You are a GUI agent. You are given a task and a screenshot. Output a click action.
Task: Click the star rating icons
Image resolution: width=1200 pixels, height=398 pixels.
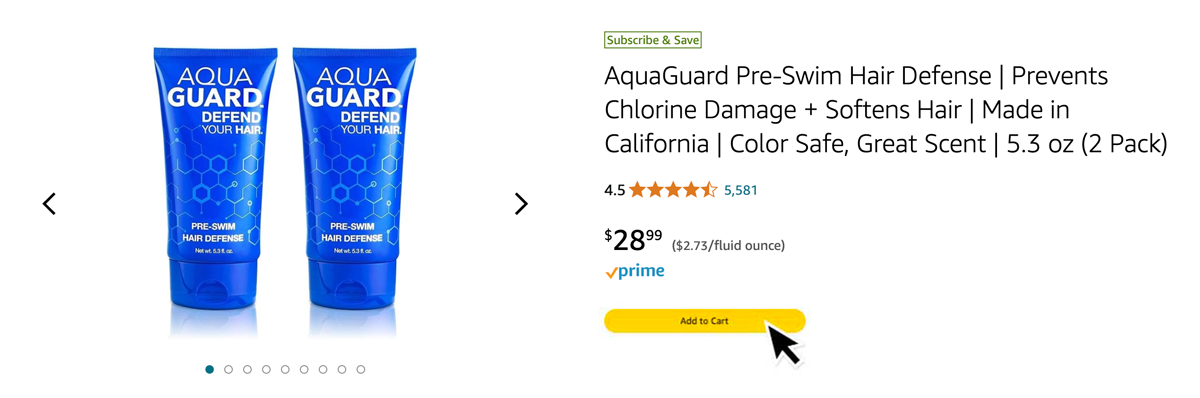pyautogui.click(x=673, y=189)
